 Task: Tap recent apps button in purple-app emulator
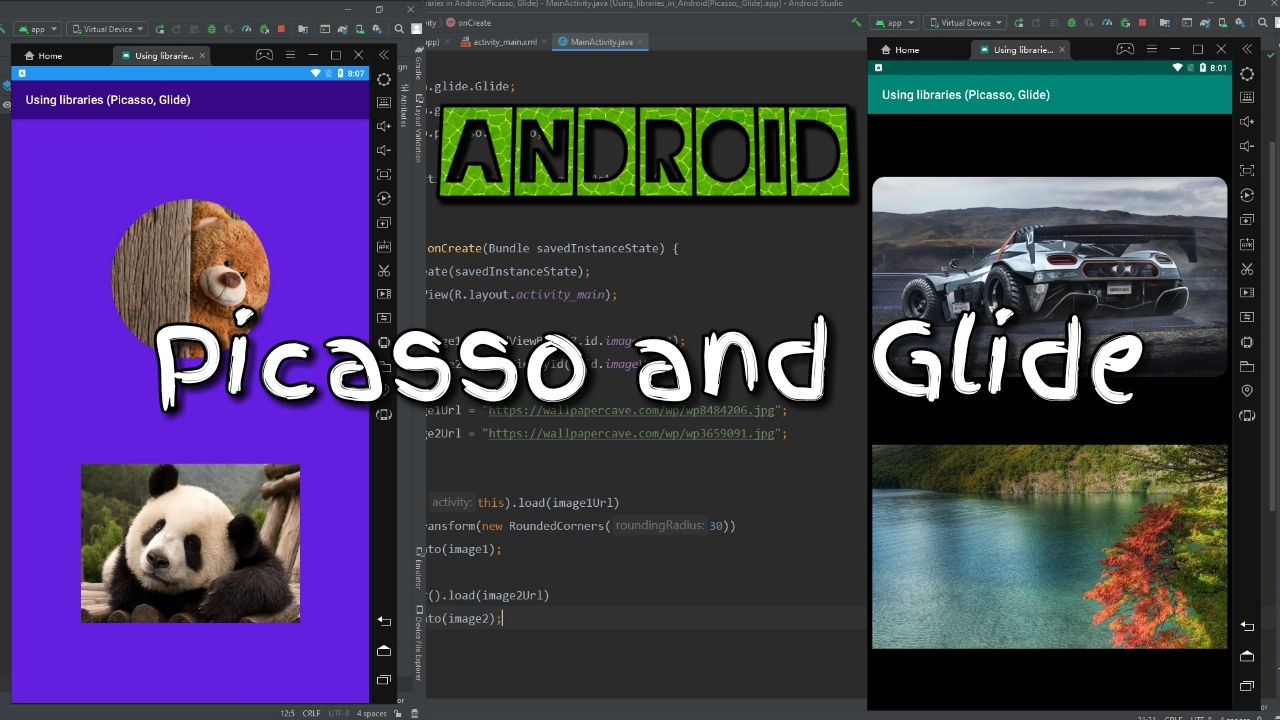tap(384, 681)
